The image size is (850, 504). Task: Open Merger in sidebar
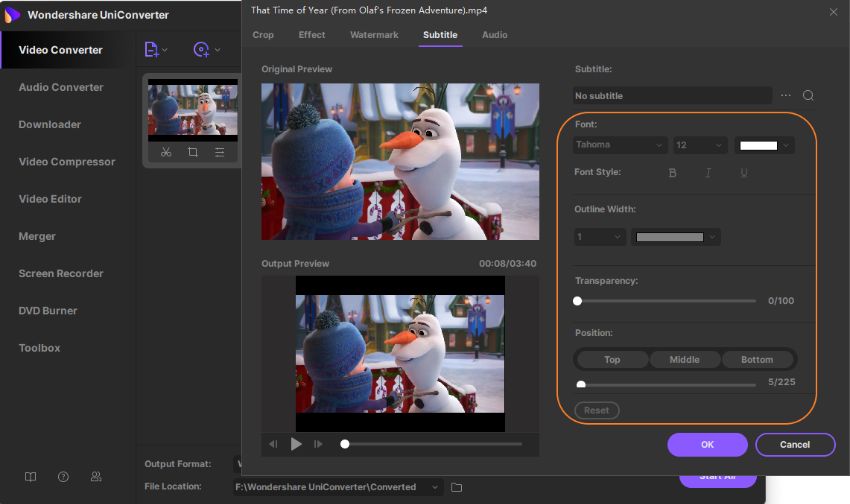click(37, 236)
